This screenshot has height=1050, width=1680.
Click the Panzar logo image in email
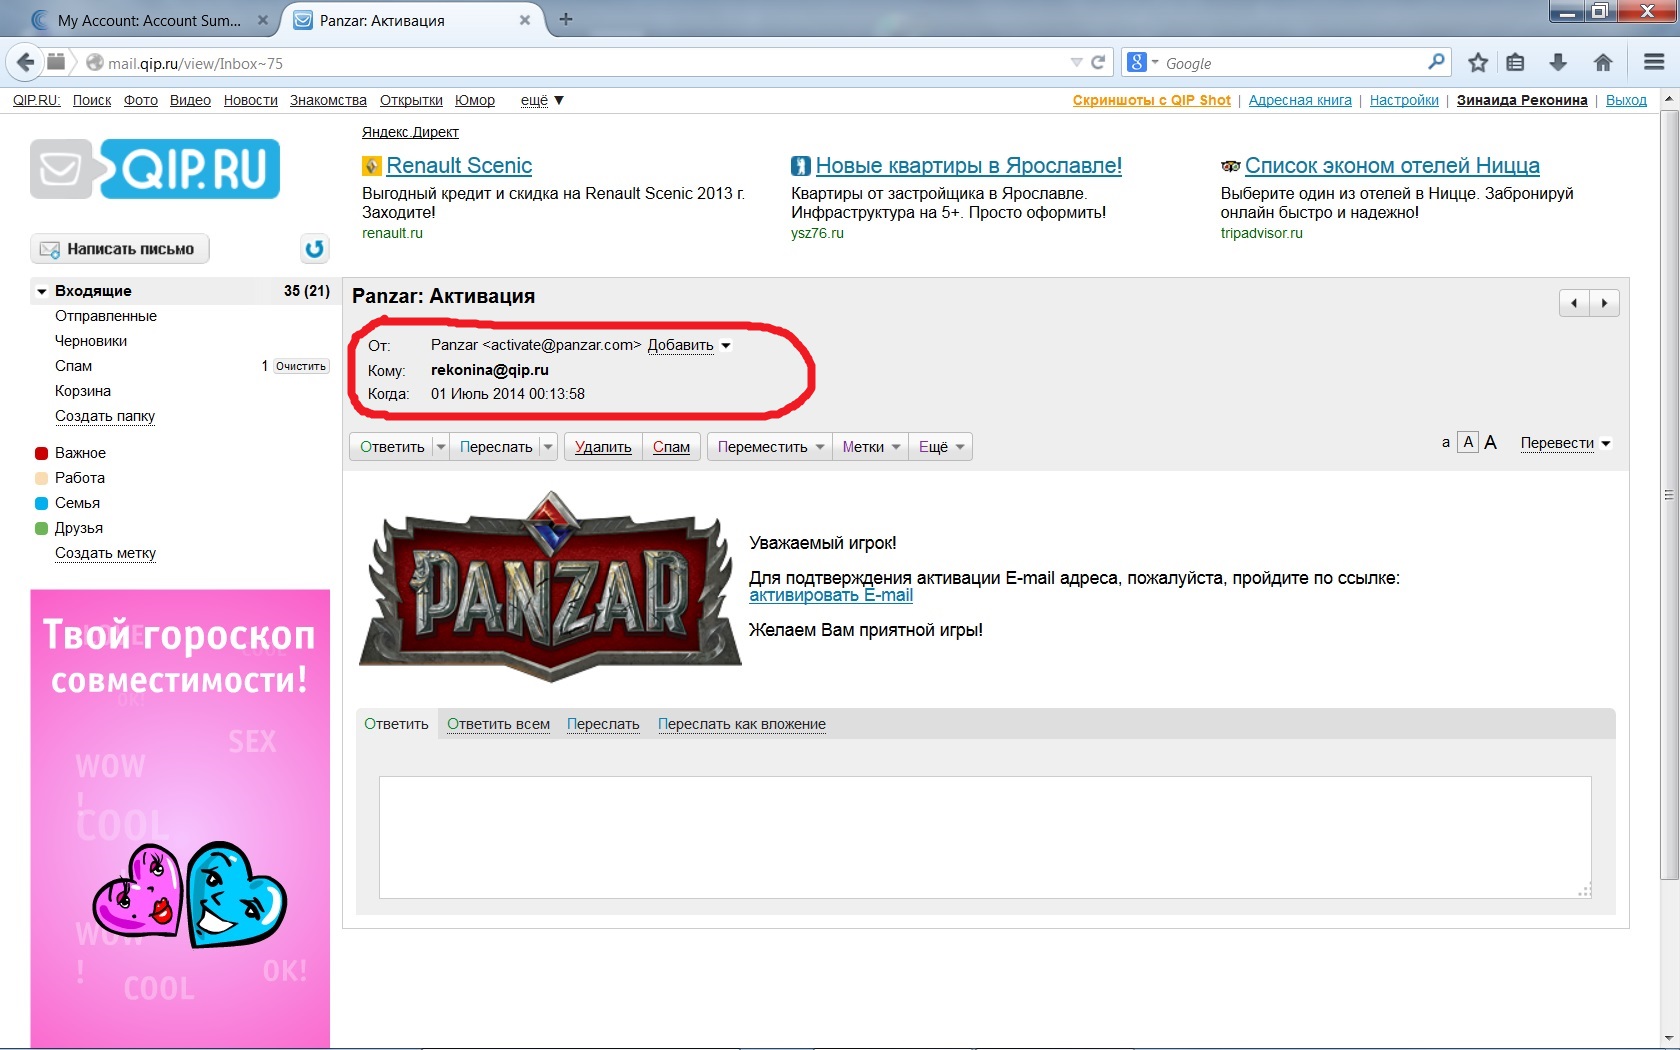click(x=550, y=587)
